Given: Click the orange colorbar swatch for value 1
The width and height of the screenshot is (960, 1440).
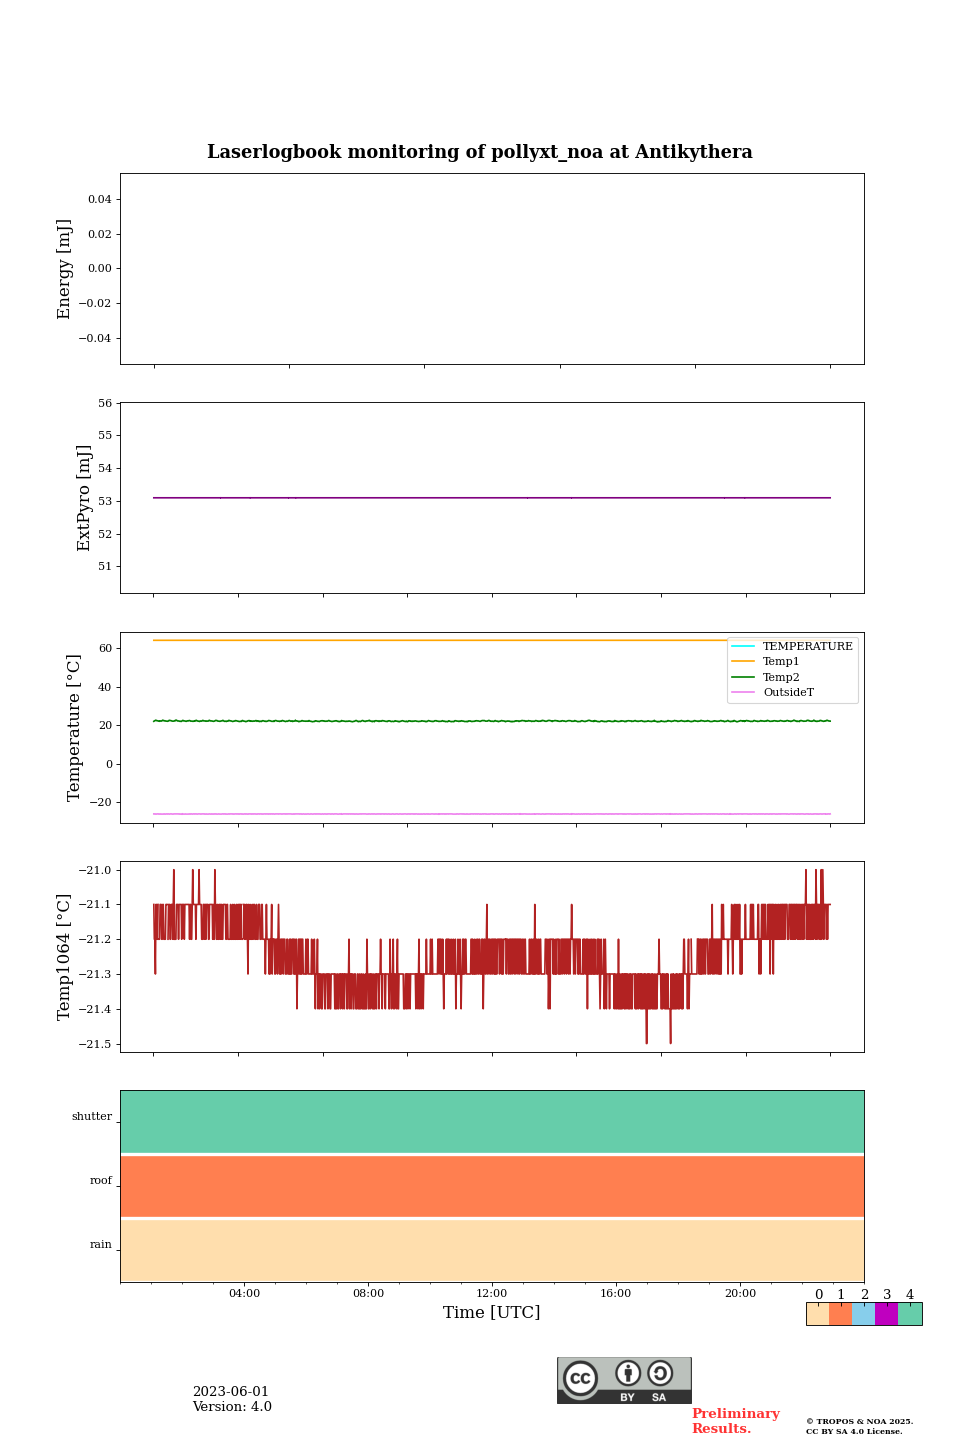Looking at the screenshot, I should coord(840,1314).
